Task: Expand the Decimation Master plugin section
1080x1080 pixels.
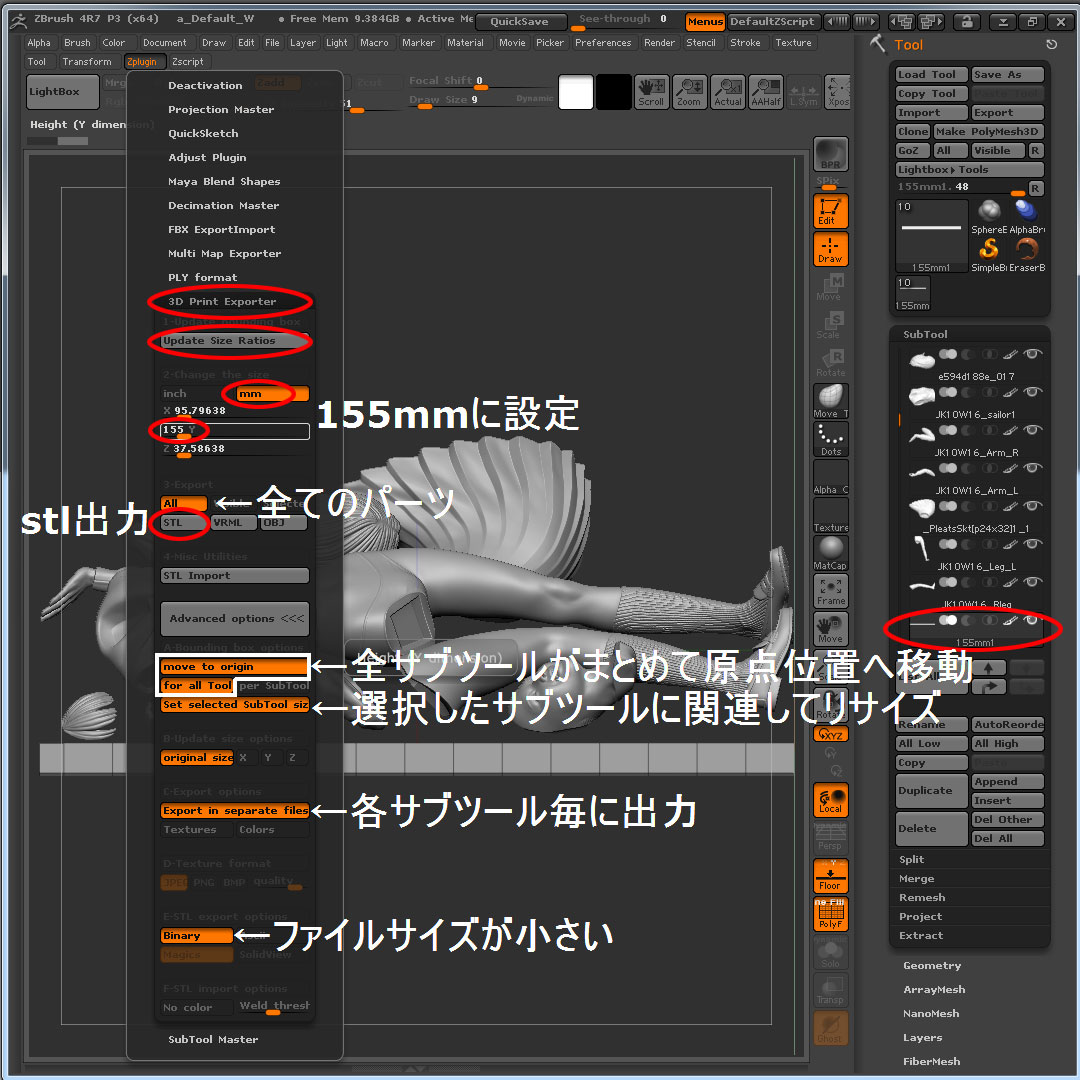Action: tap(223, 205)
